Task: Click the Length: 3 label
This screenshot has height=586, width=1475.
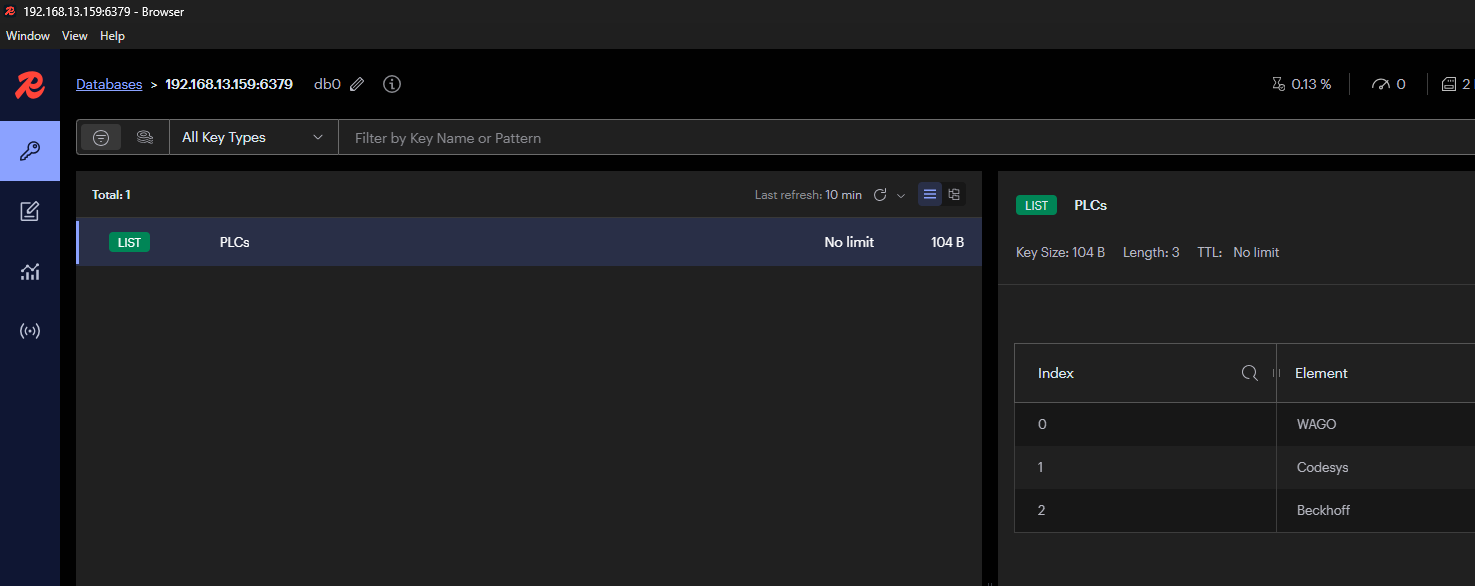Action: point(1151,252)
